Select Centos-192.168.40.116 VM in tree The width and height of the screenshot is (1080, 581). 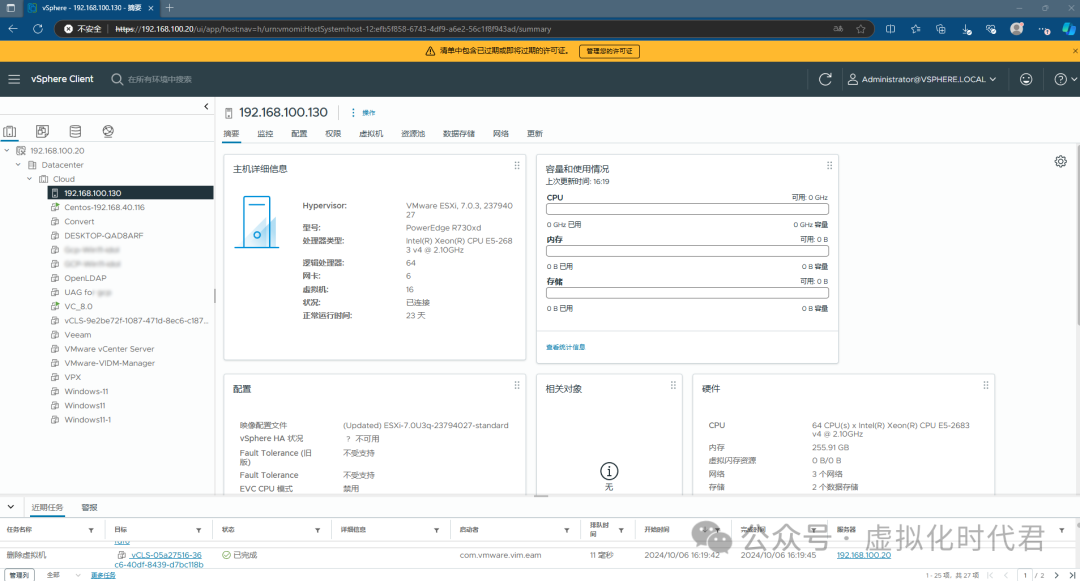(x=105, y=207)
